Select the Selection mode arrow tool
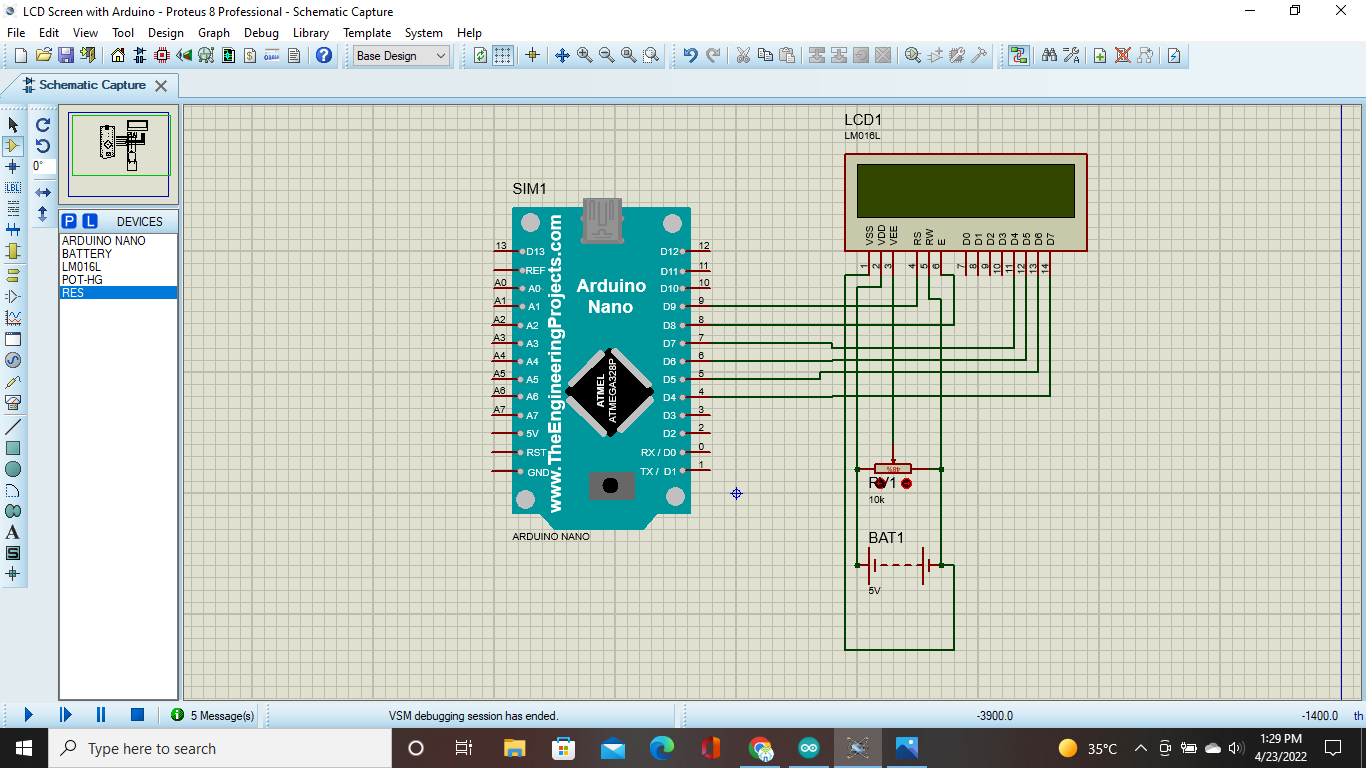 tap(13, 125)
